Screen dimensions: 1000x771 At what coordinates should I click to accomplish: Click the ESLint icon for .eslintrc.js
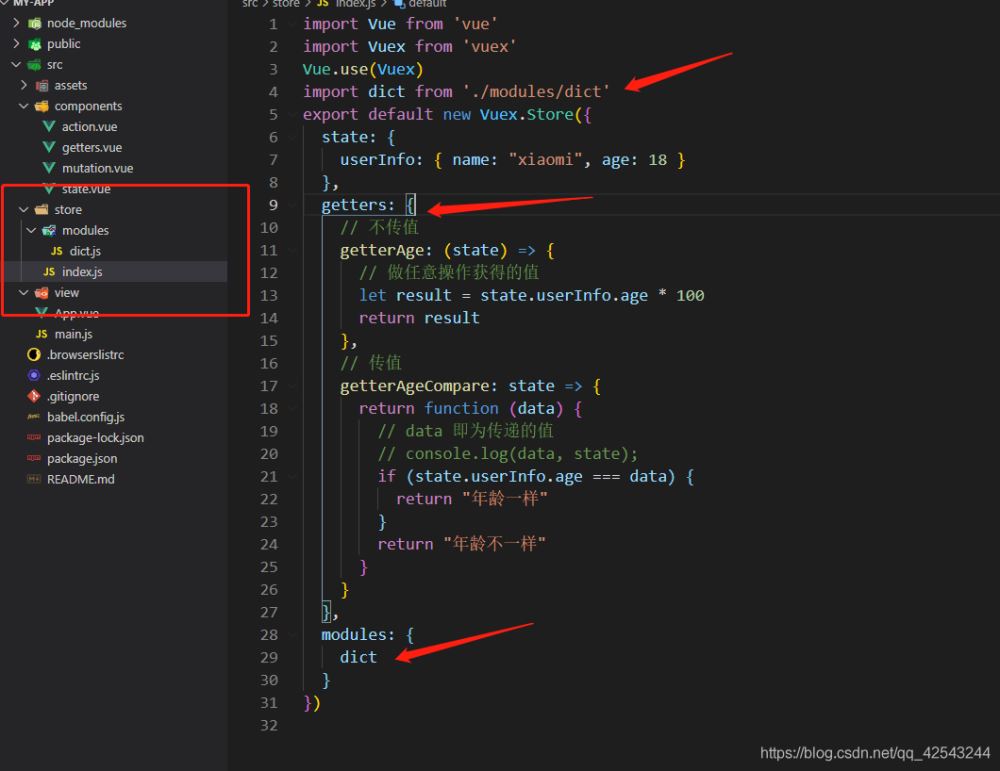click(35, 376)
